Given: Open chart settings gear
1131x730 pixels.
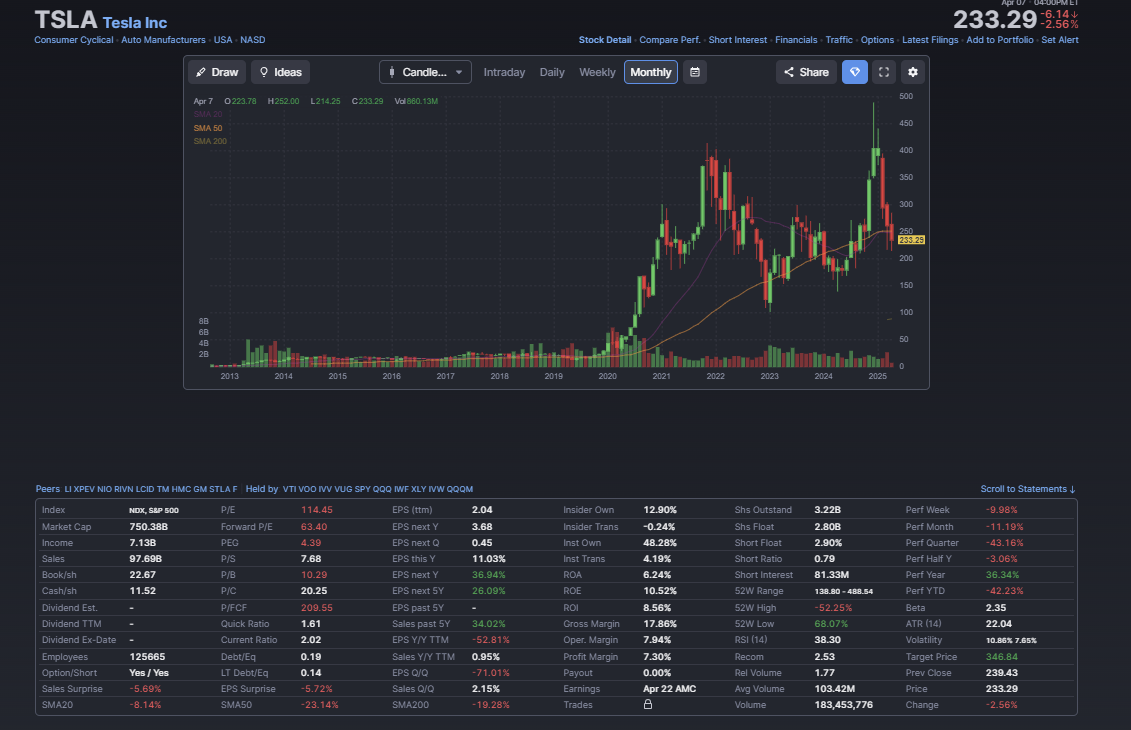Looking at the screenshot, I should [x=912, y=72].
